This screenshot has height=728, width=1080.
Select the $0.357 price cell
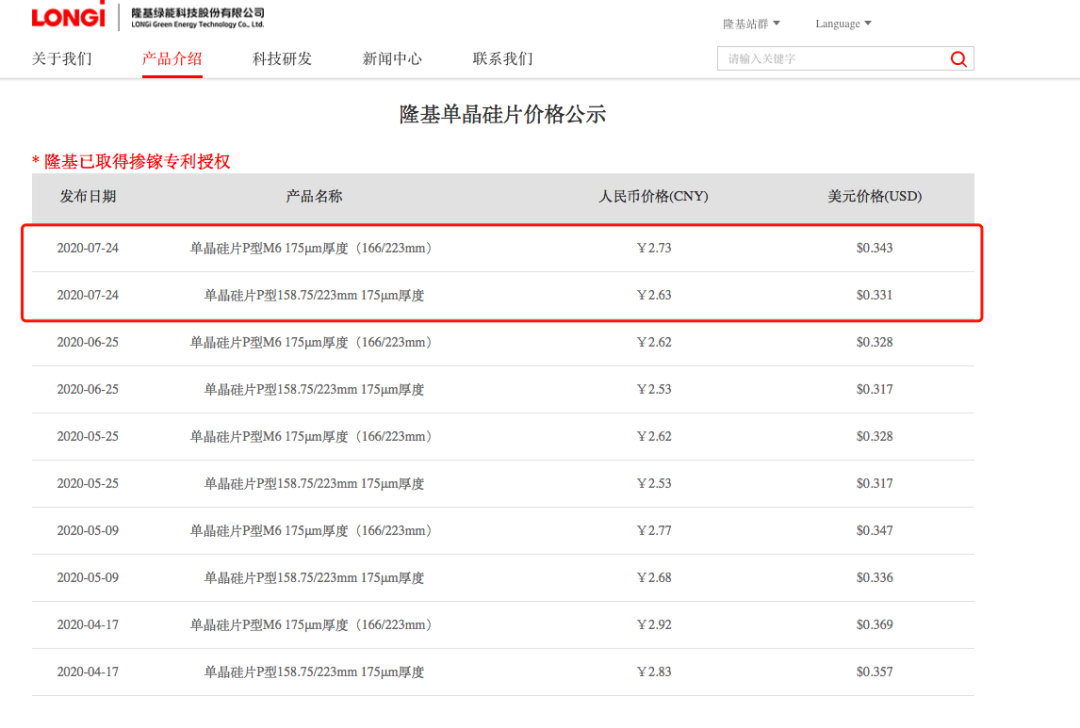875,672
